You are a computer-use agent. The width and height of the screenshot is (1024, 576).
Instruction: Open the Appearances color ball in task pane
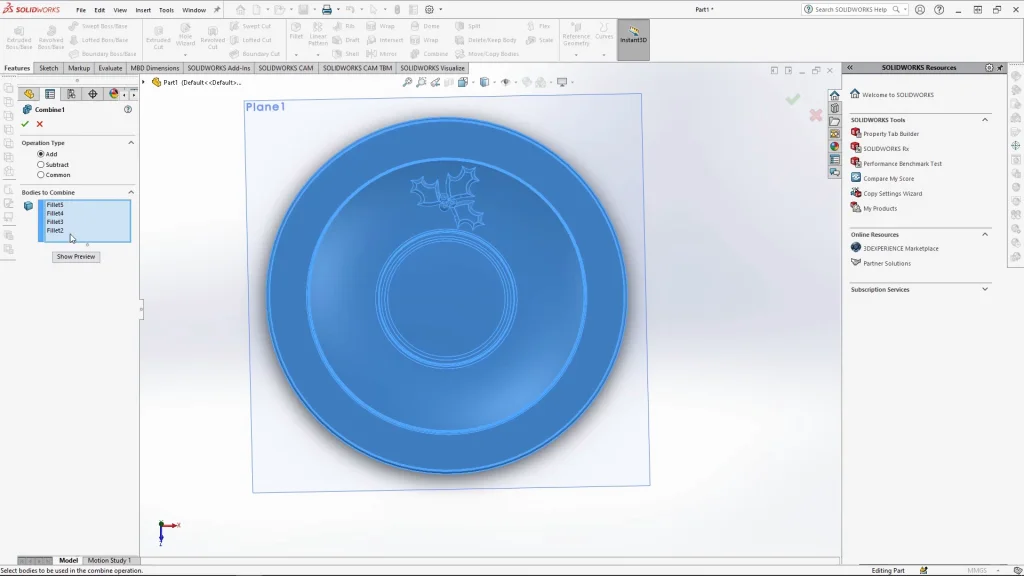click(x=834, y=147)
